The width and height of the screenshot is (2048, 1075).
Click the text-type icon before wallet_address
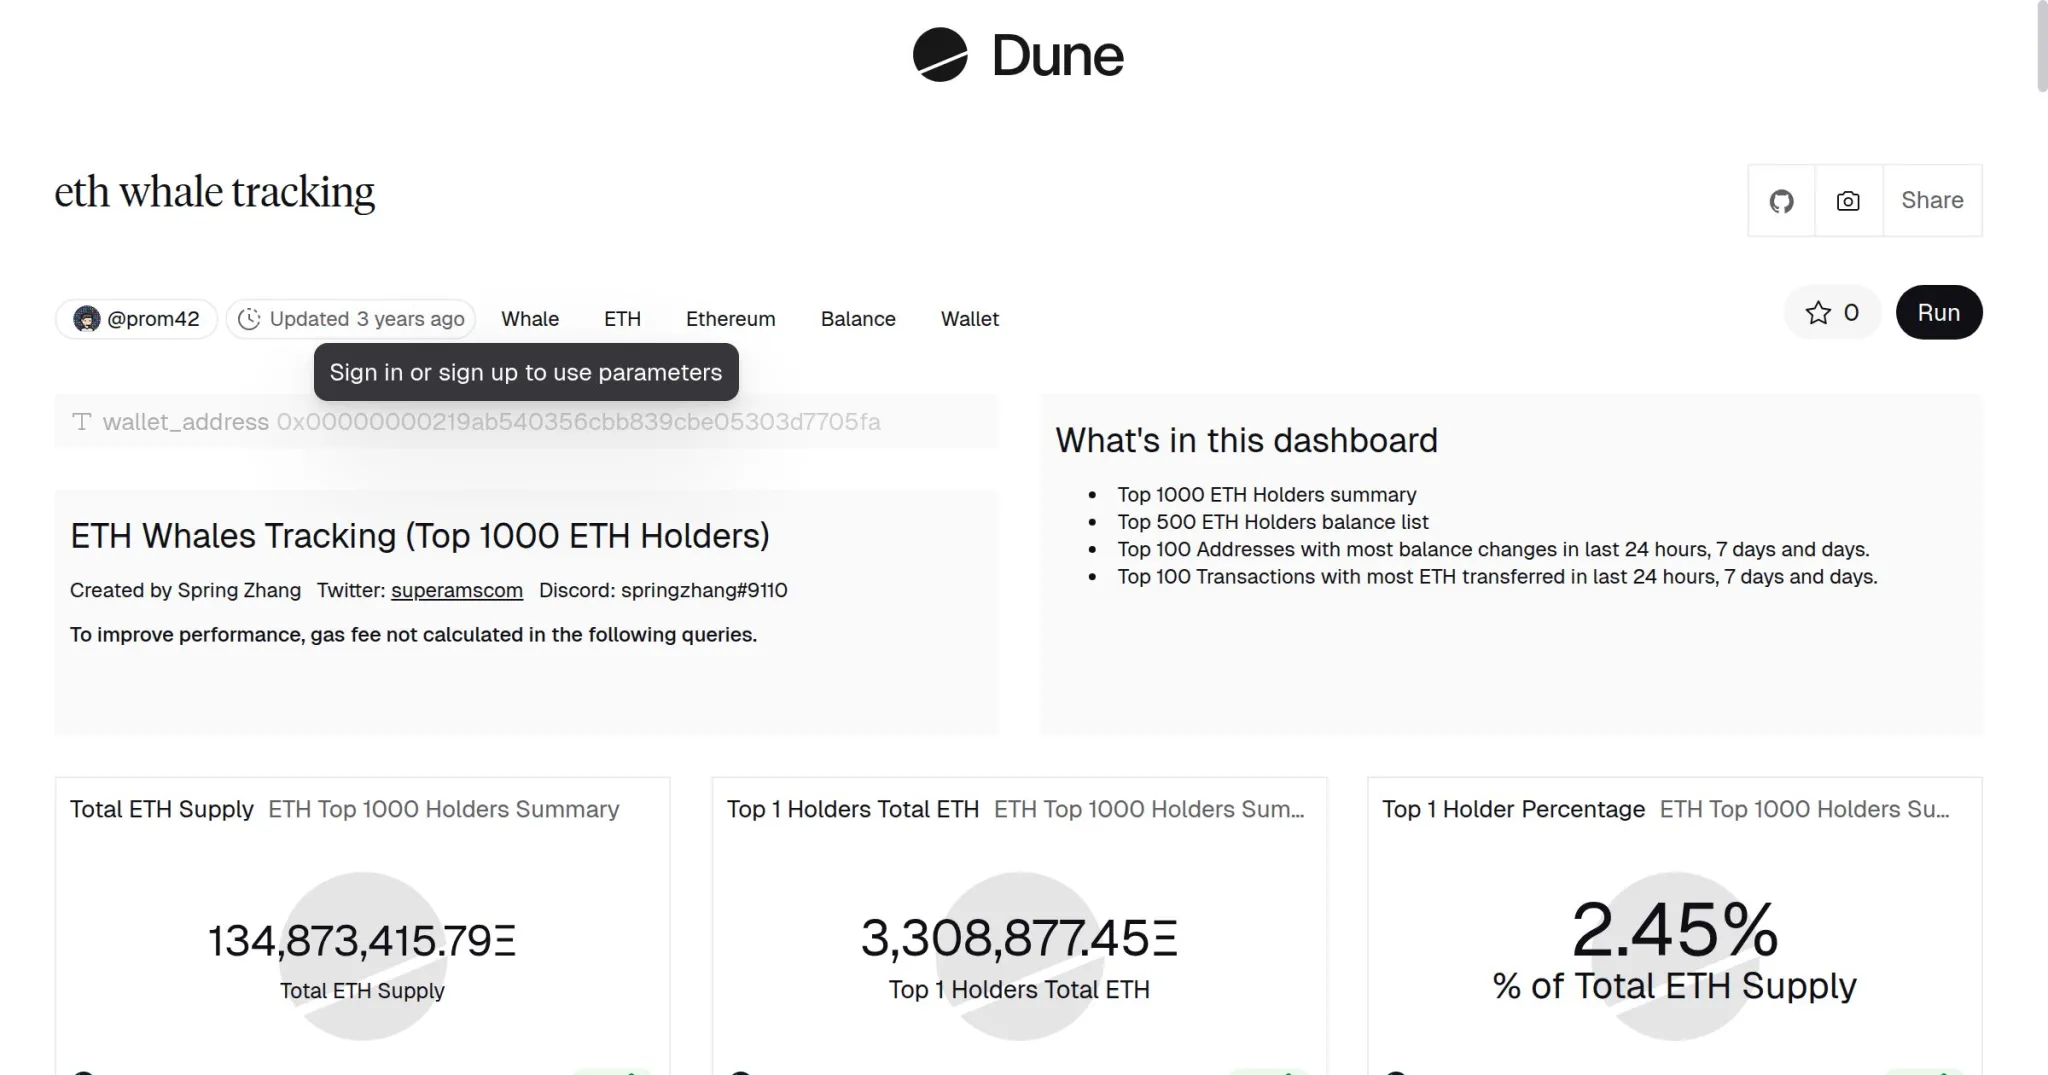click(x=82, y=422)
